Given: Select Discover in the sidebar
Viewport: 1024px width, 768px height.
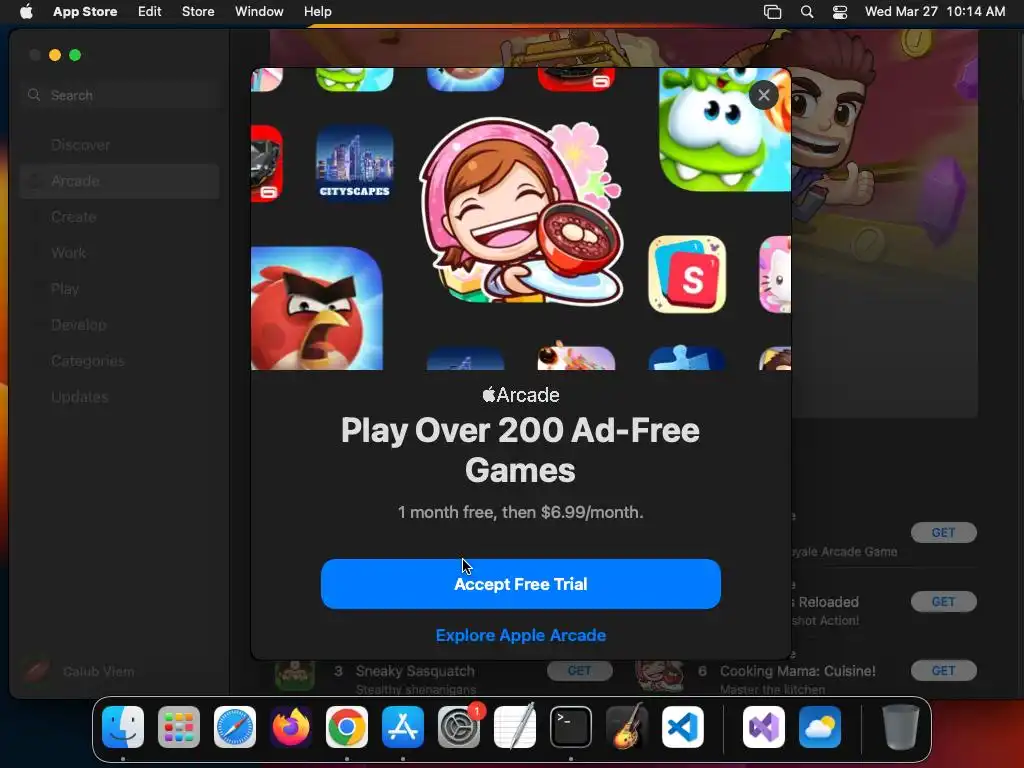Looking at the screenshot, I should 120,145.
